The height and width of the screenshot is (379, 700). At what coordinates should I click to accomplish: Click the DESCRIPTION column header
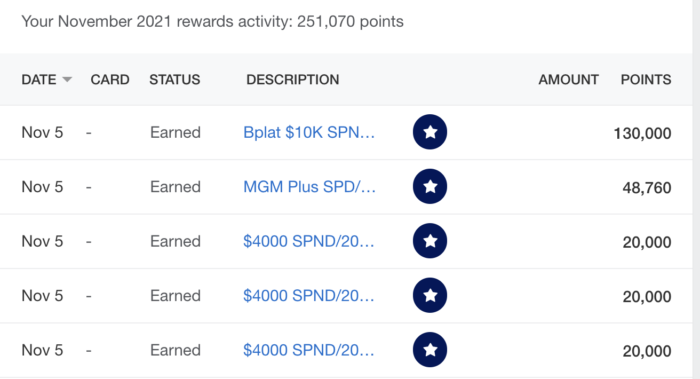(x=293, y=79)
